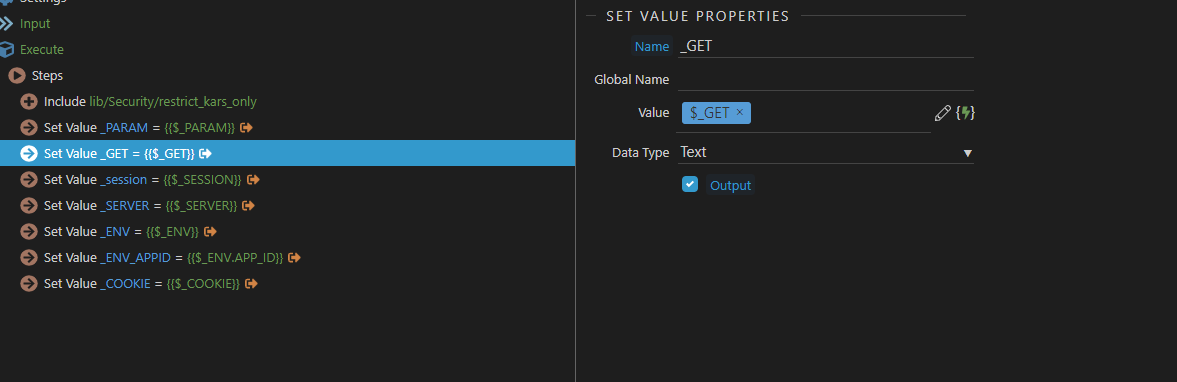Click the Include step plus icon

pos(29,101)
